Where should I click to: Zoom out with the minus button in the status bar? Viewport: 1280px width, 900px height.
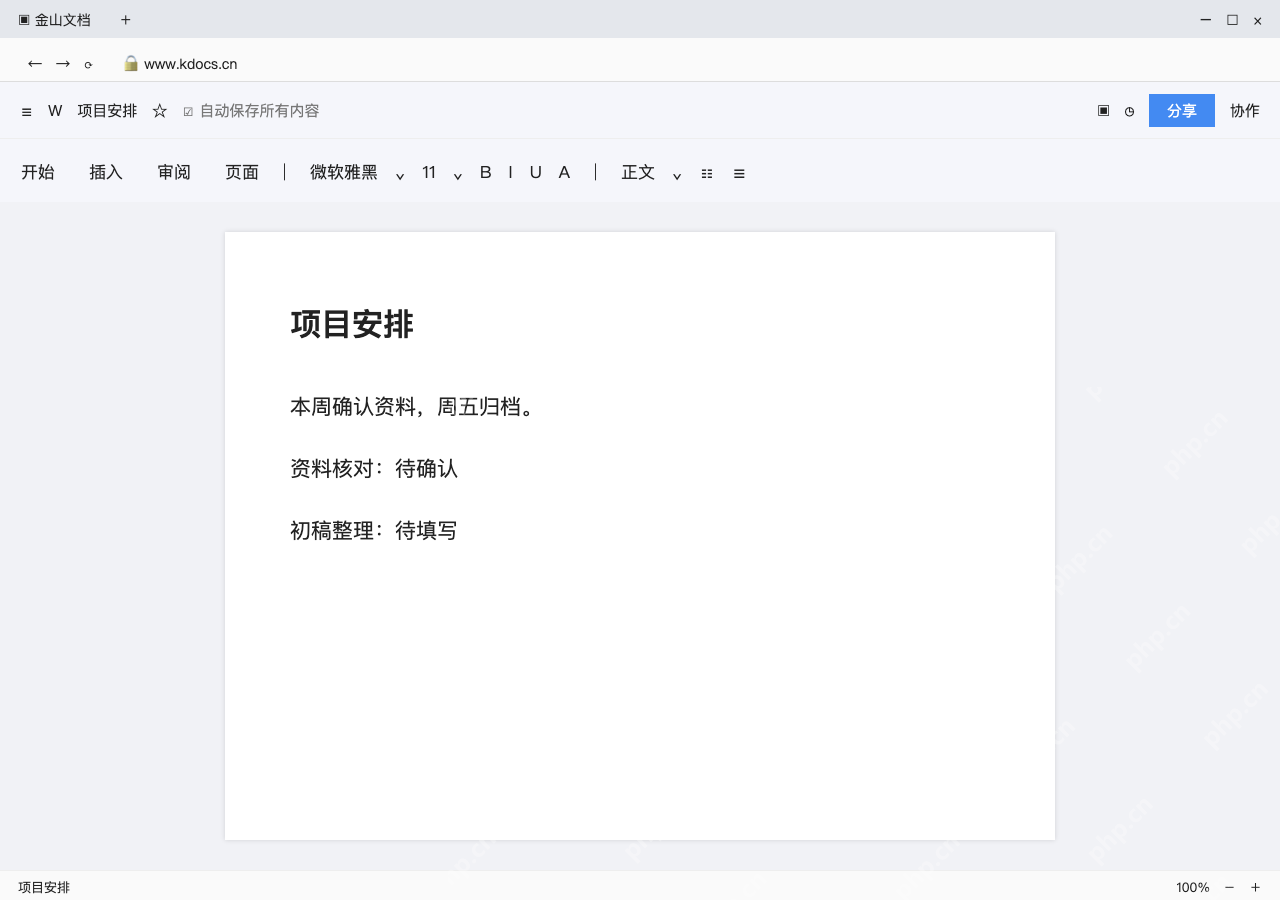pos(1230,887)
